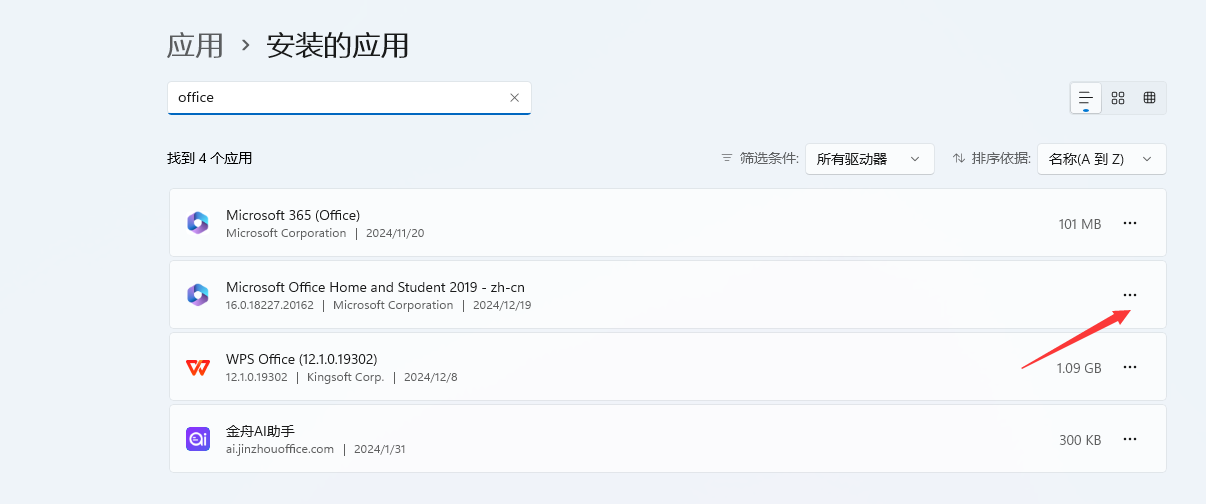
Task: Go back to 应用 breadcrumb
Action: pos(195,45)
